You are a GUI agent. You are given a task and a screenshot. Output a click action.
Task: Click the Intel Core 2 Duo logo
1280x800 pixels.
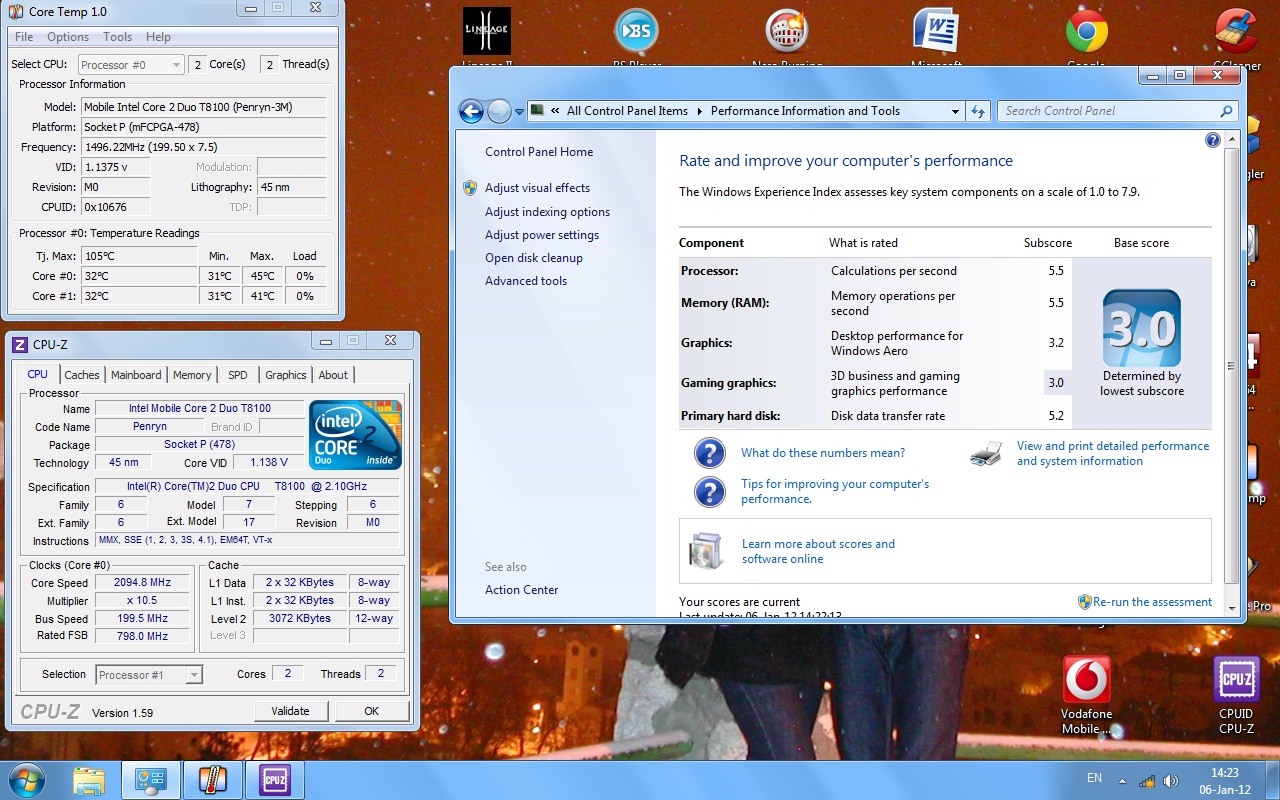click(355, 435)
